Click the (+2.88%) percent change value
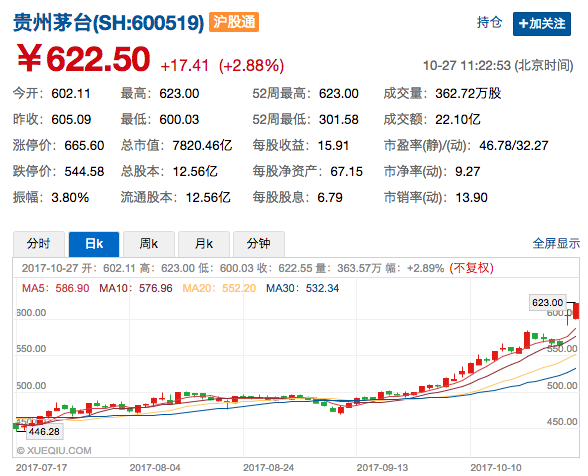 click(x=252, y=66)
